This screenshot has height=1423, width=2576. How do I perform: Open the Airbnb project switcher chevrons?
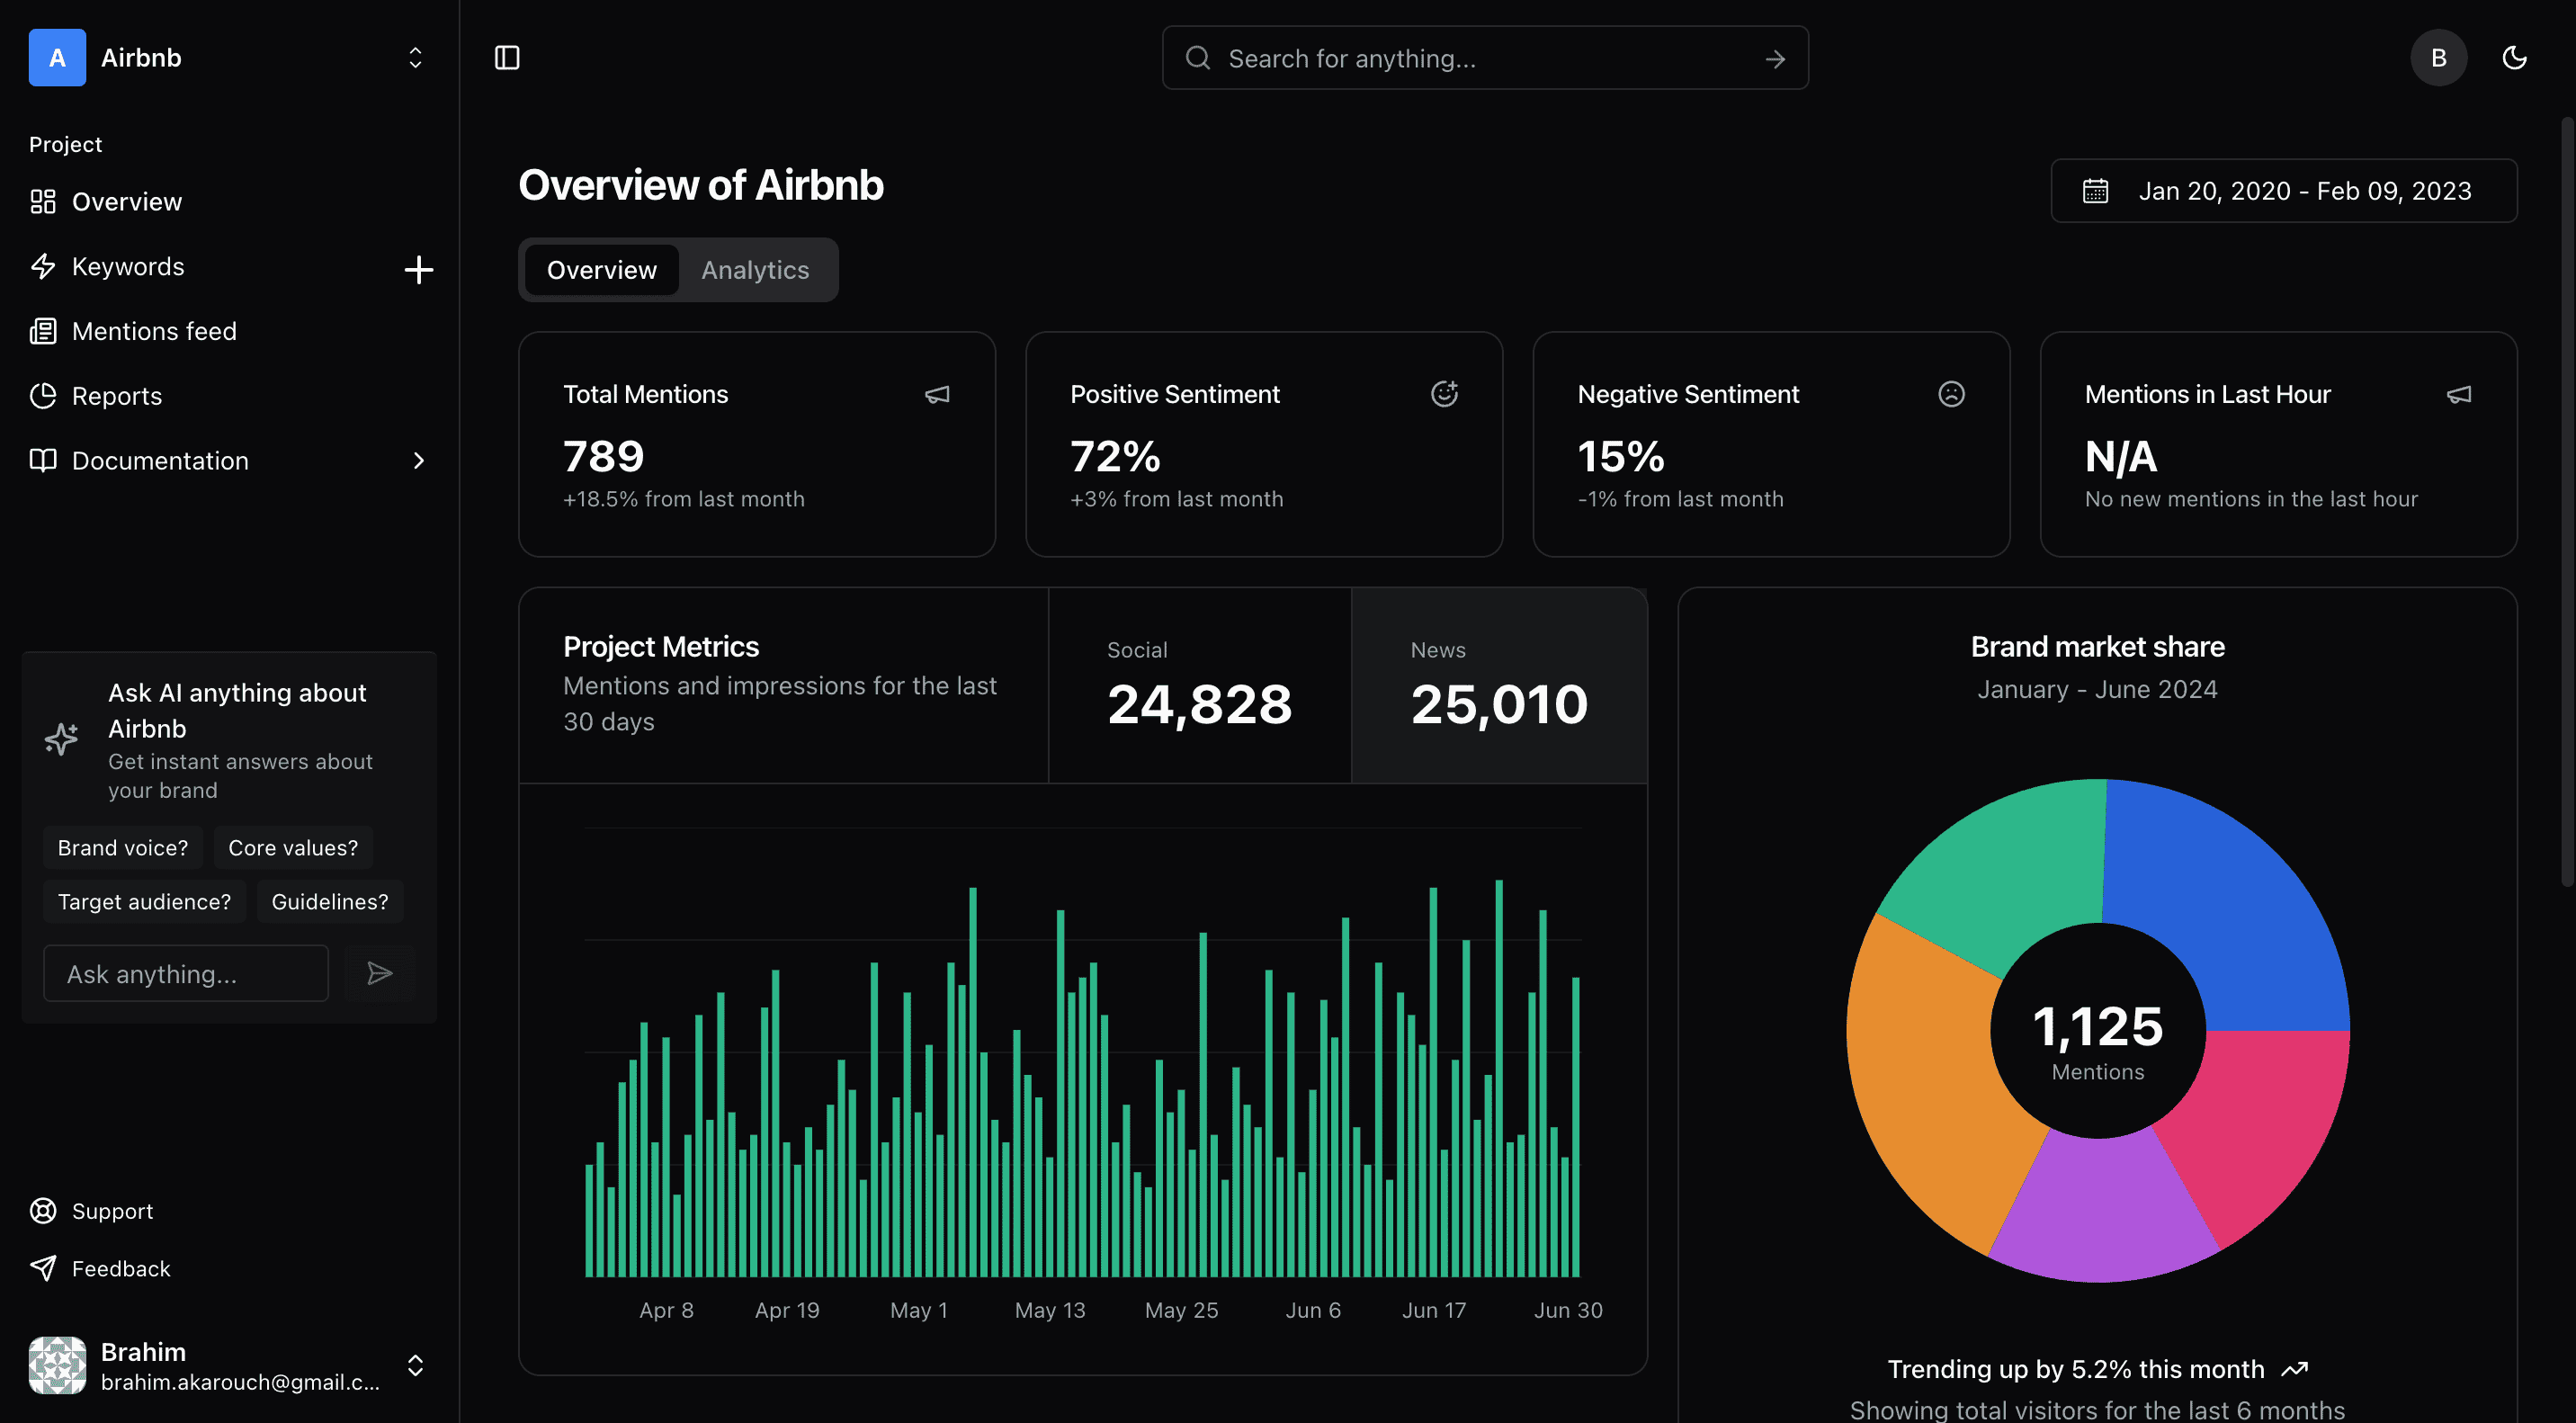pyautogui.click(x=415, y=58)
